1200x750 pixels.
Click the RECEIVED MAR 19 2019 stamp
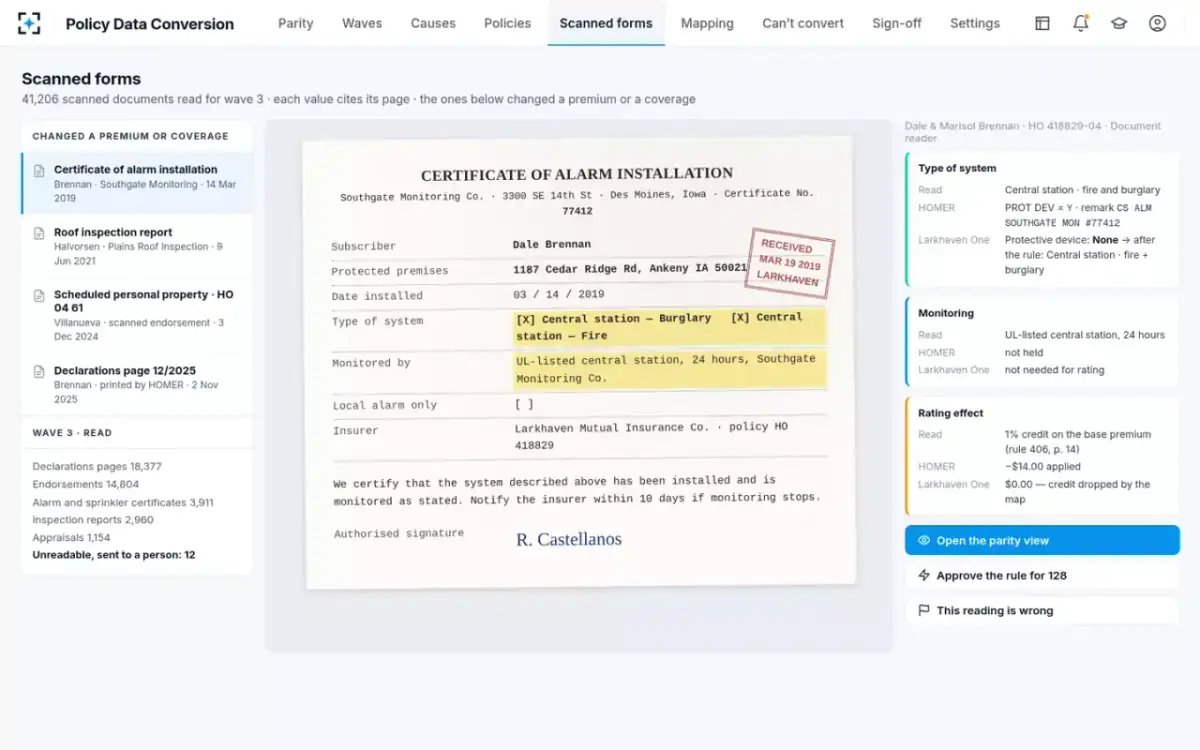(789, 263)
